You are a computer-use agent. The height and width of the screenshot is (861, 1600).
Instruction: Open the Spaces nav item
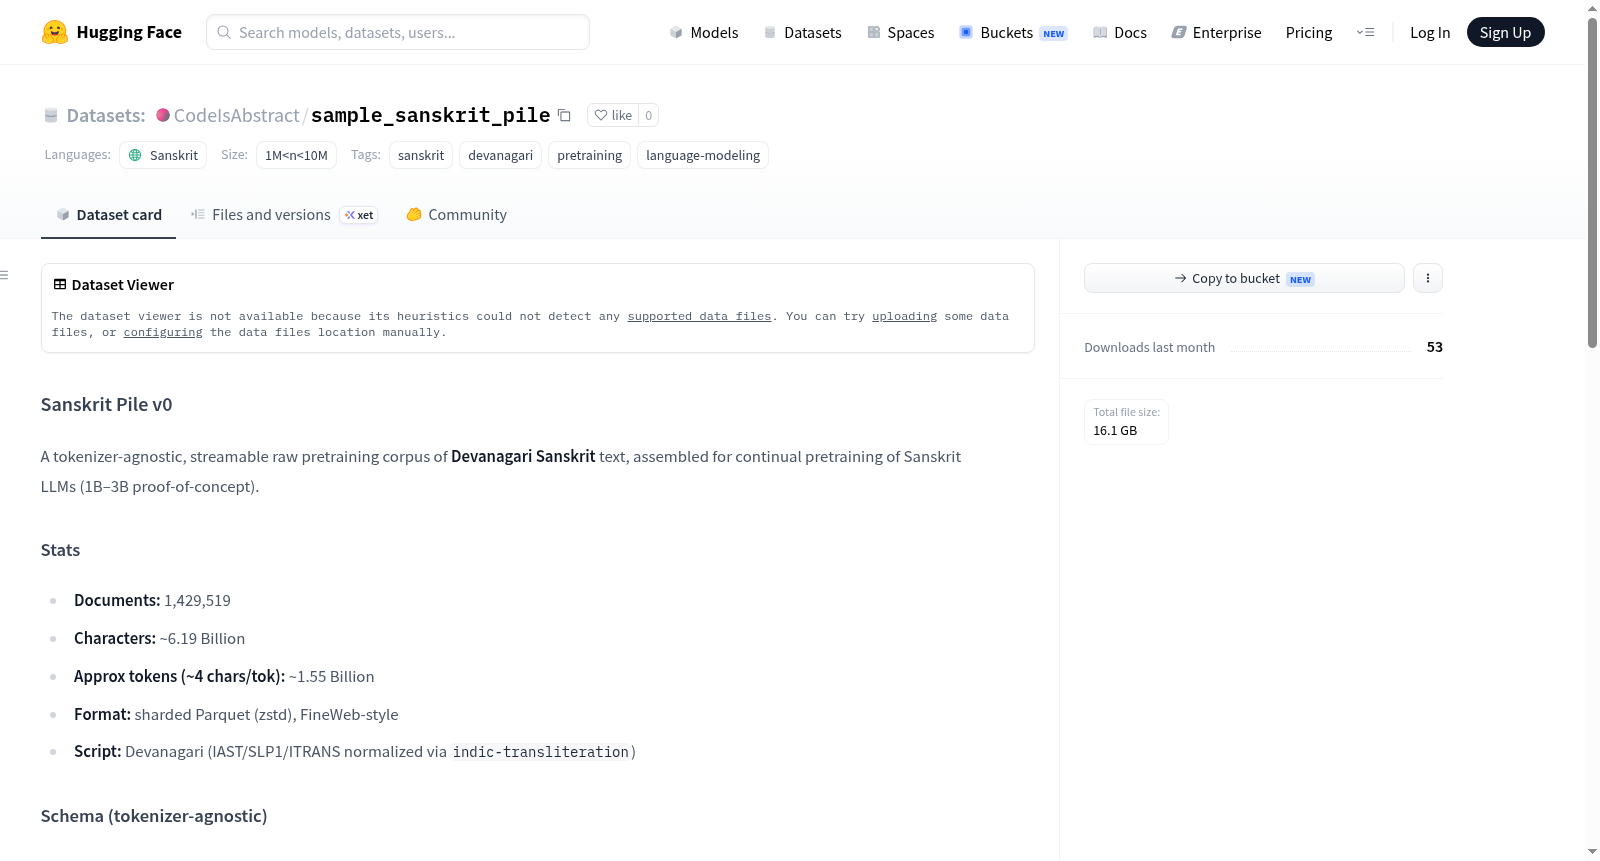(x=901, y=32)
